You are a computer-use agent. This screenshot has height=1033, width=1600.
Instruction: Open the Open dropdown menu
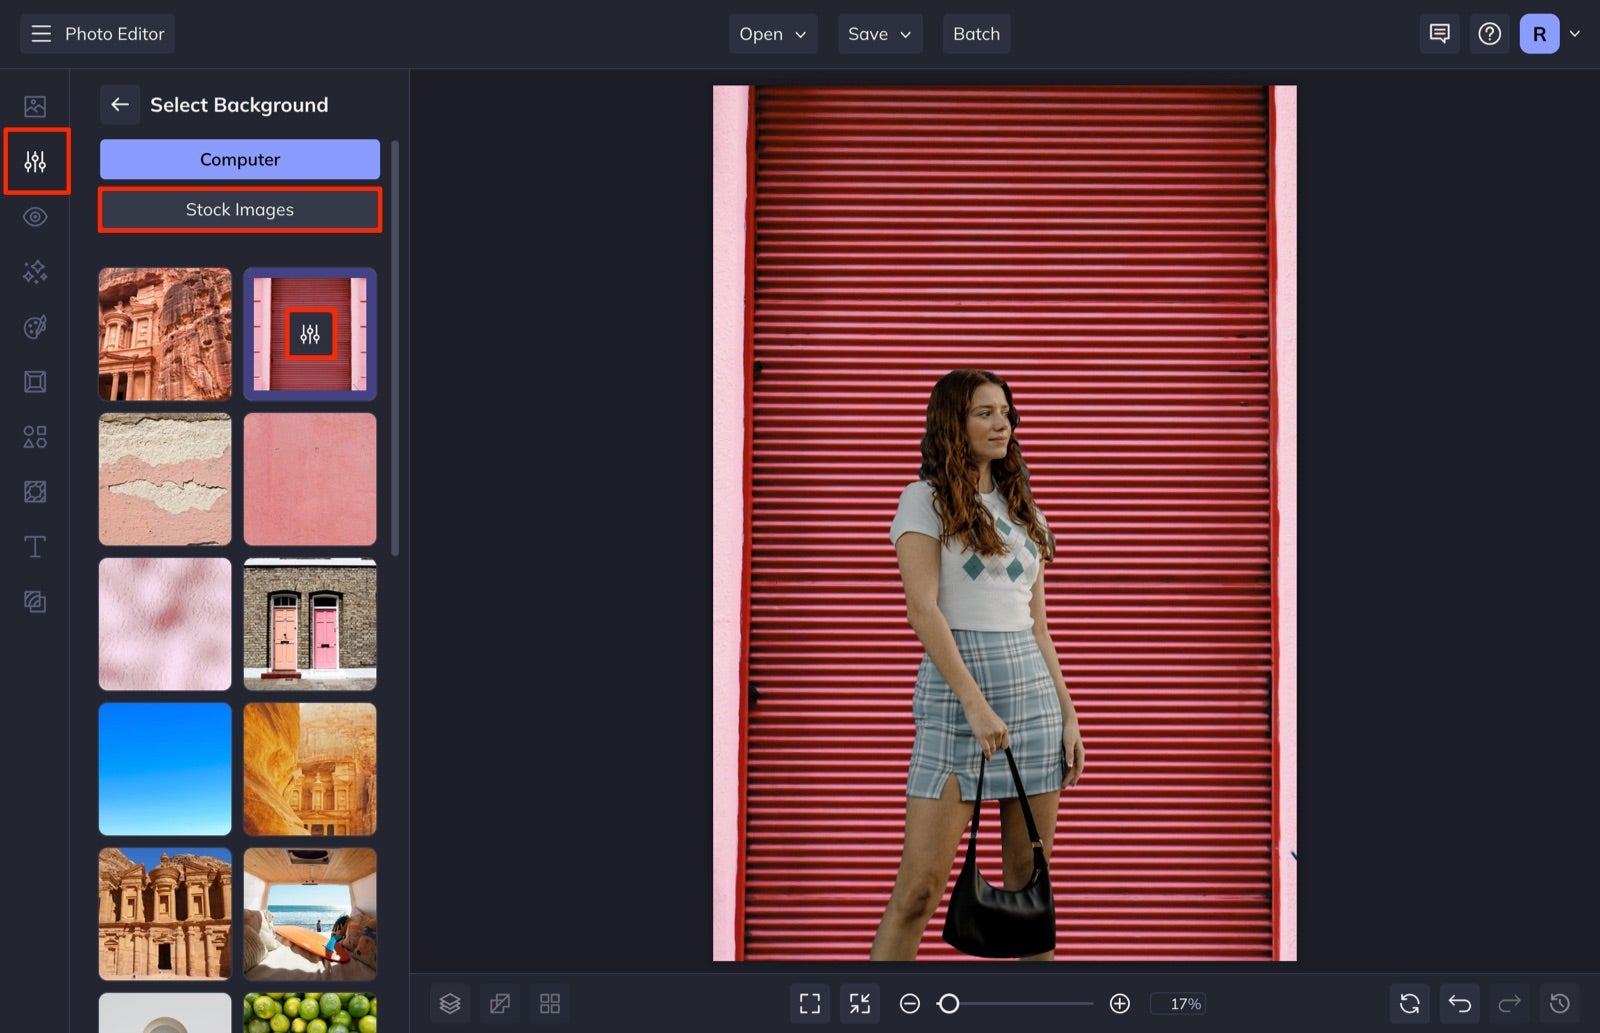(x=772, y=33)
